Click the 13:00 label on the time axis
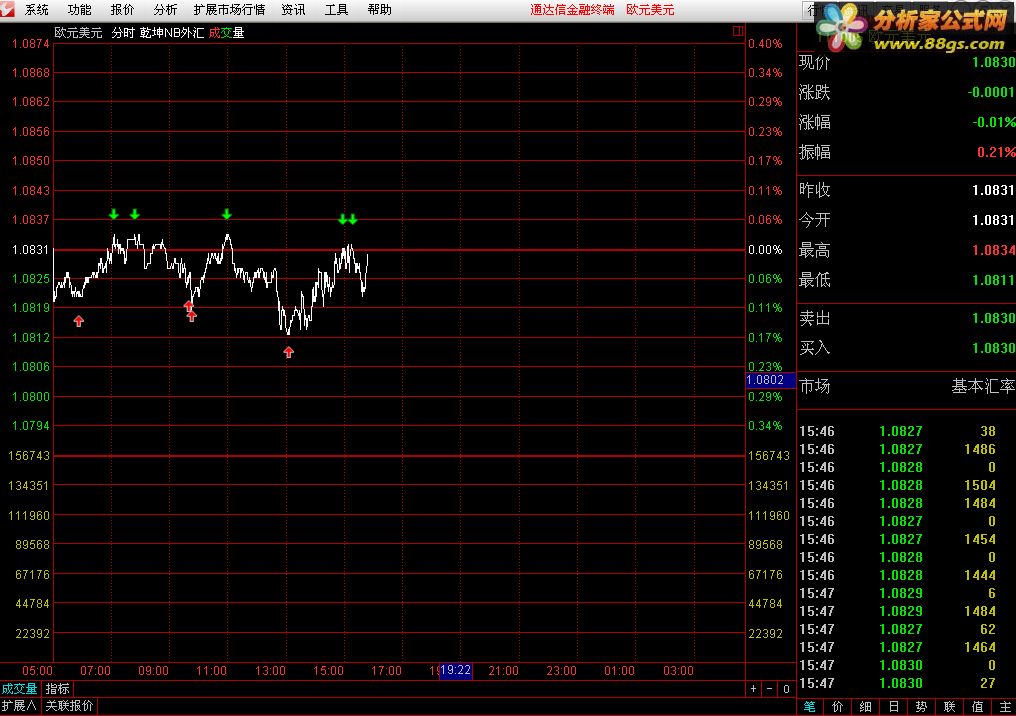 [270, 671]
